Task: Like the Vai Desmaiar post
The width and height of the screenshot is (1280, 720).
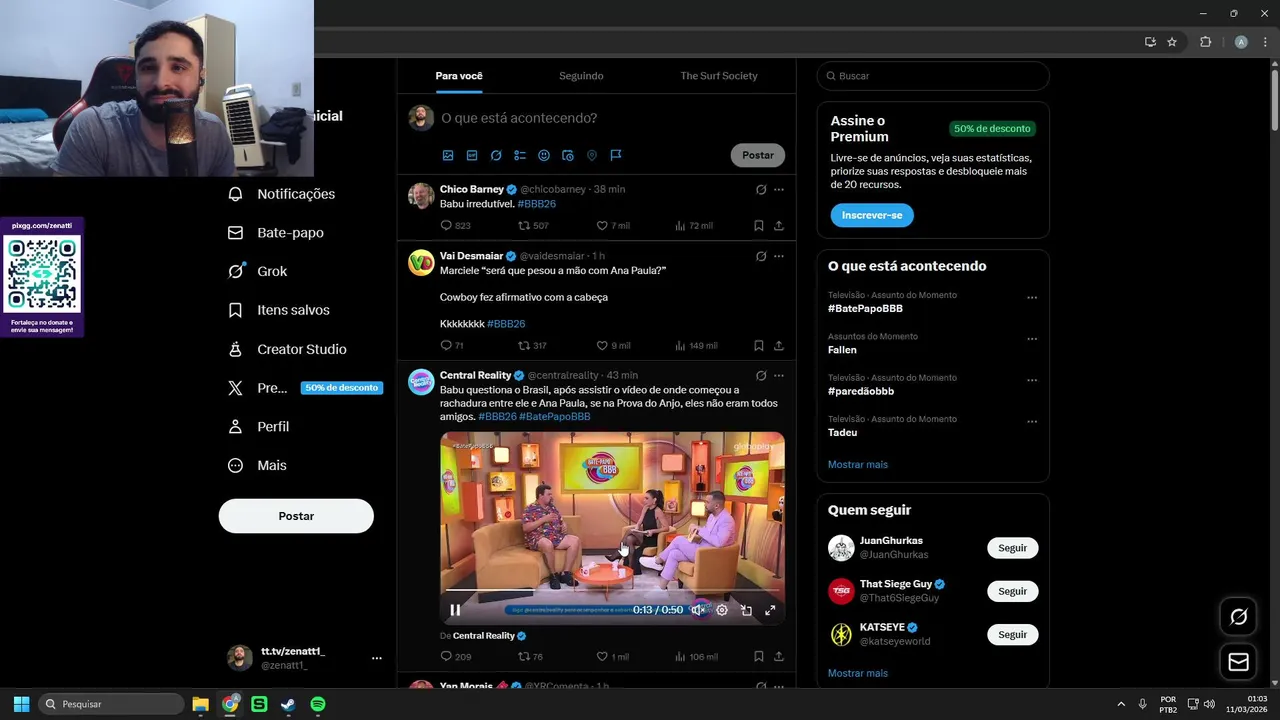Action: pyautogui.click(x=602, y=346)
